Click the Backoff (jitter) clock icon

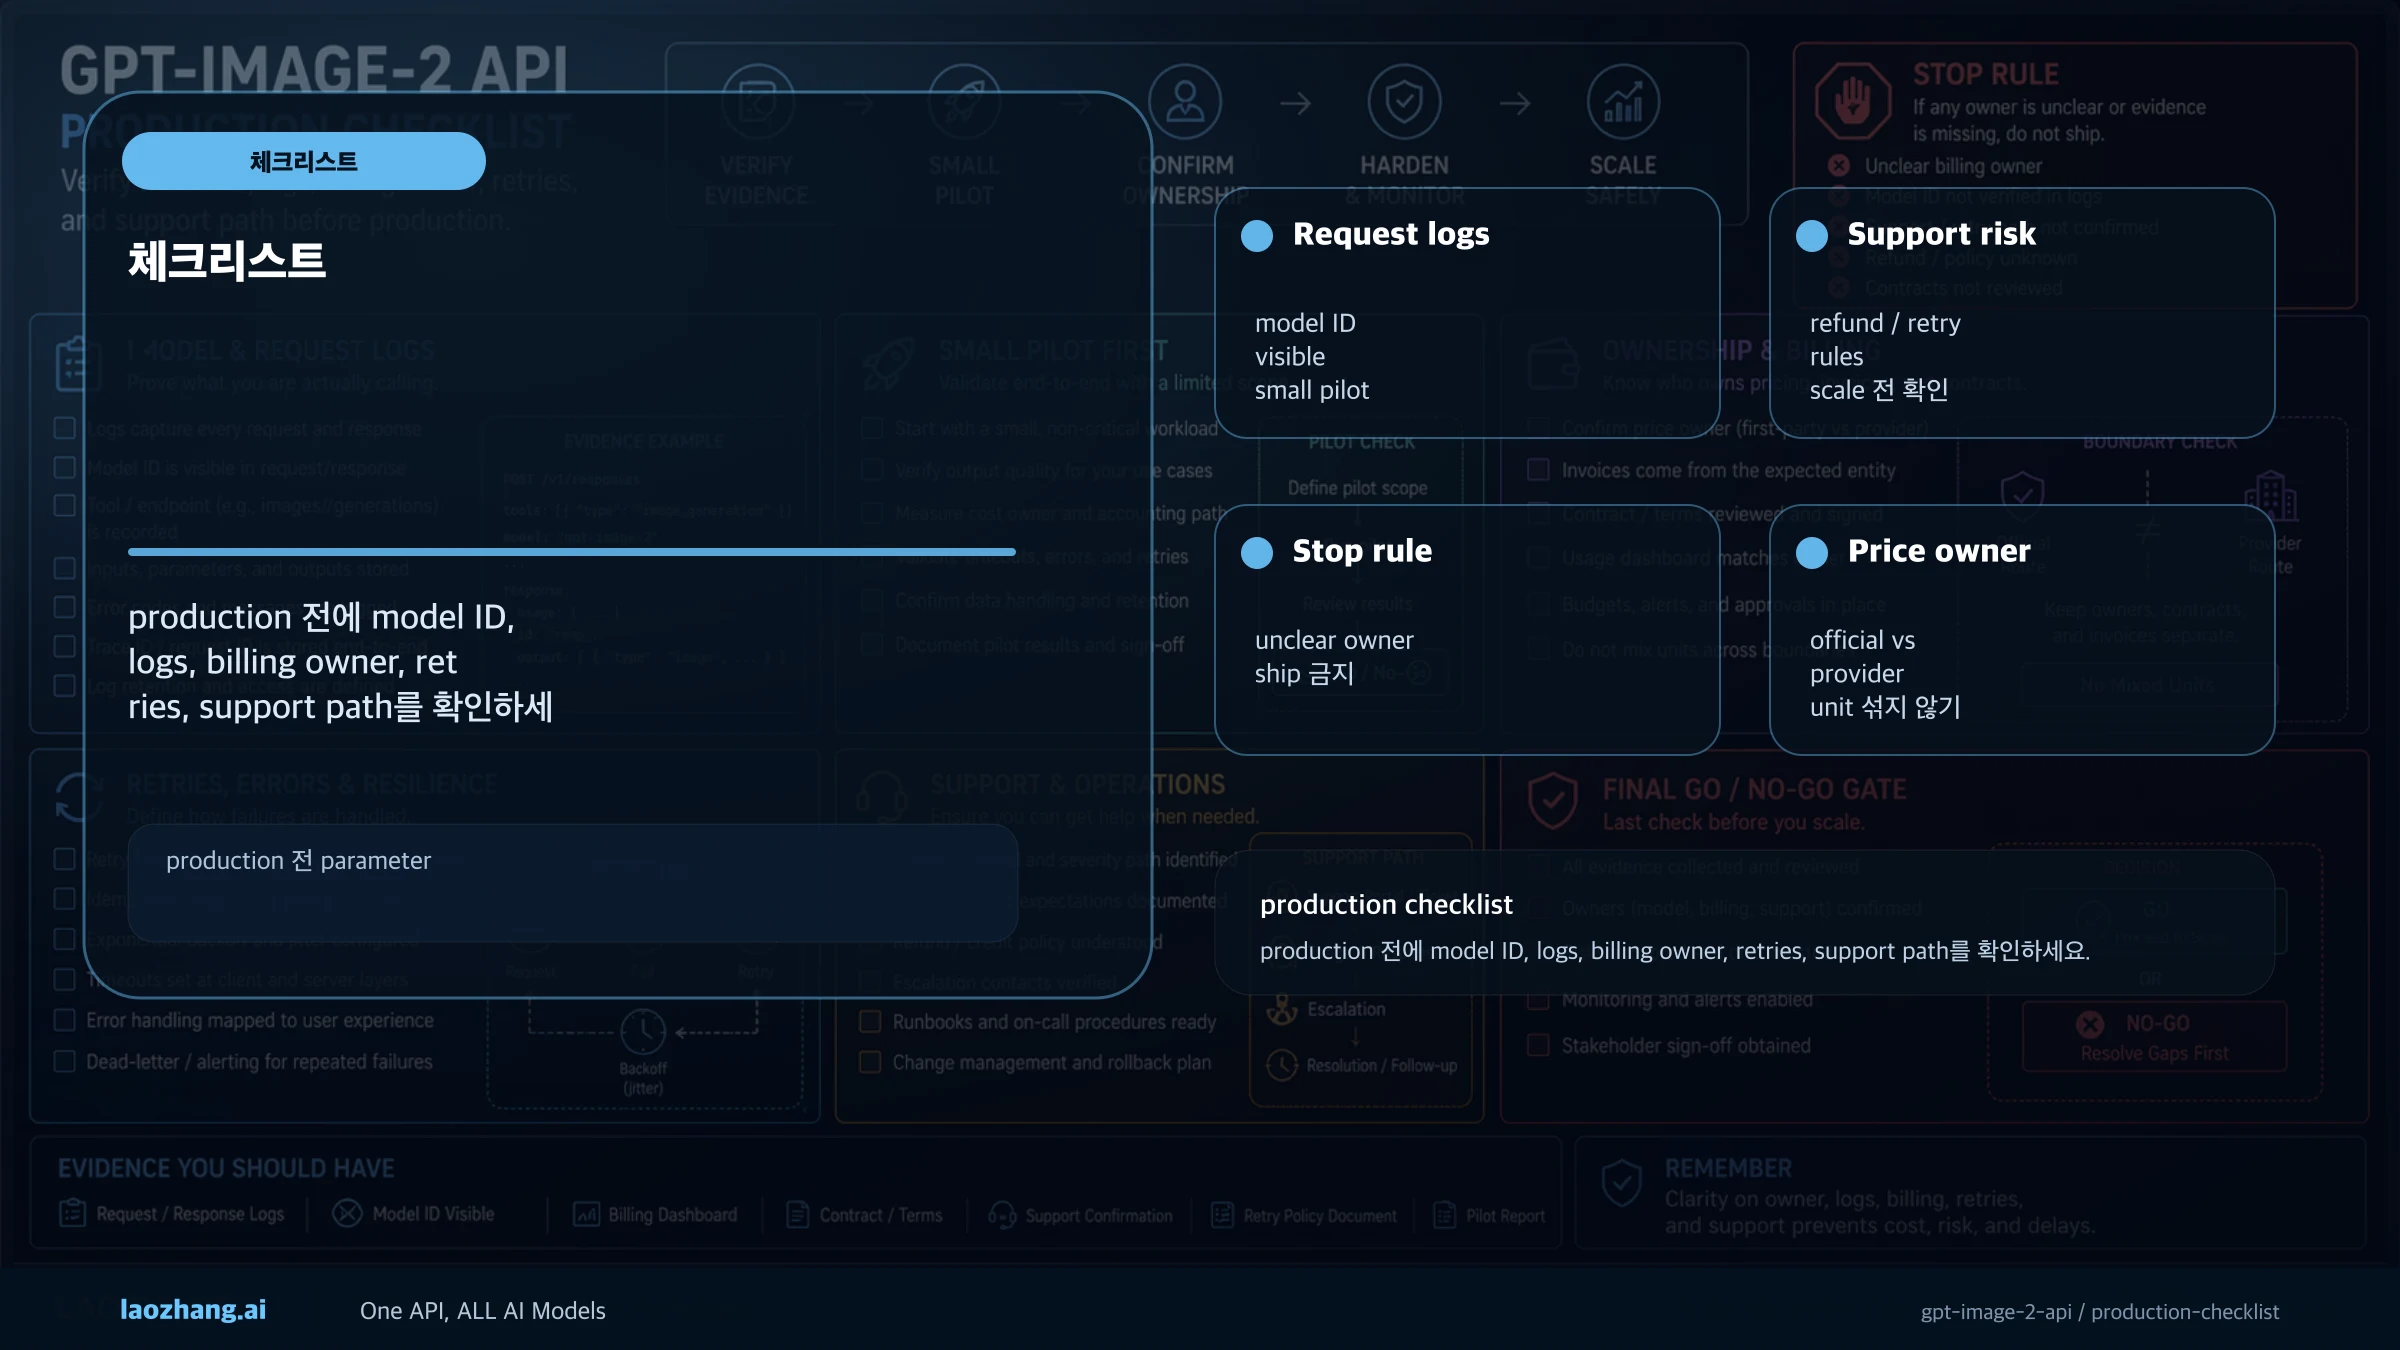(642, 1031)
